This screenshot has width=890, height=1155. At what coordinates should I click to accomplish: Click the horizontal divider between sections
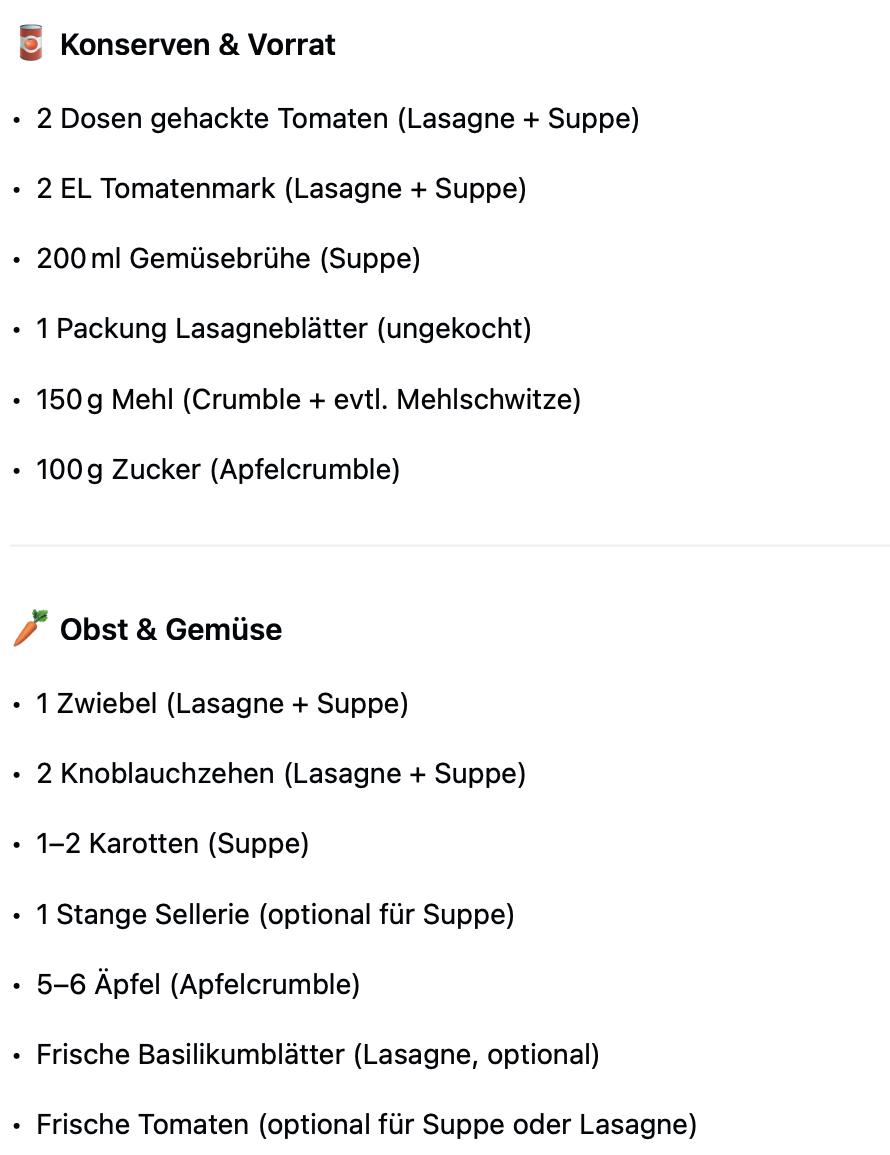[x=449, y=546]
